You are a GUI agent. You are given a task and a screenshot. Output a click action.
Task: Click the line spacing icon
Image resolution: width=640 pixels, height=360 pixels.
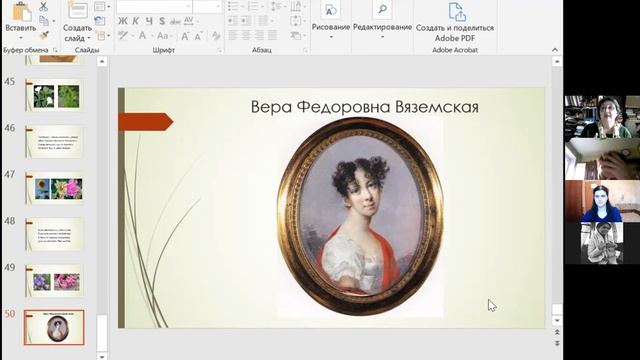coord(276,6)
